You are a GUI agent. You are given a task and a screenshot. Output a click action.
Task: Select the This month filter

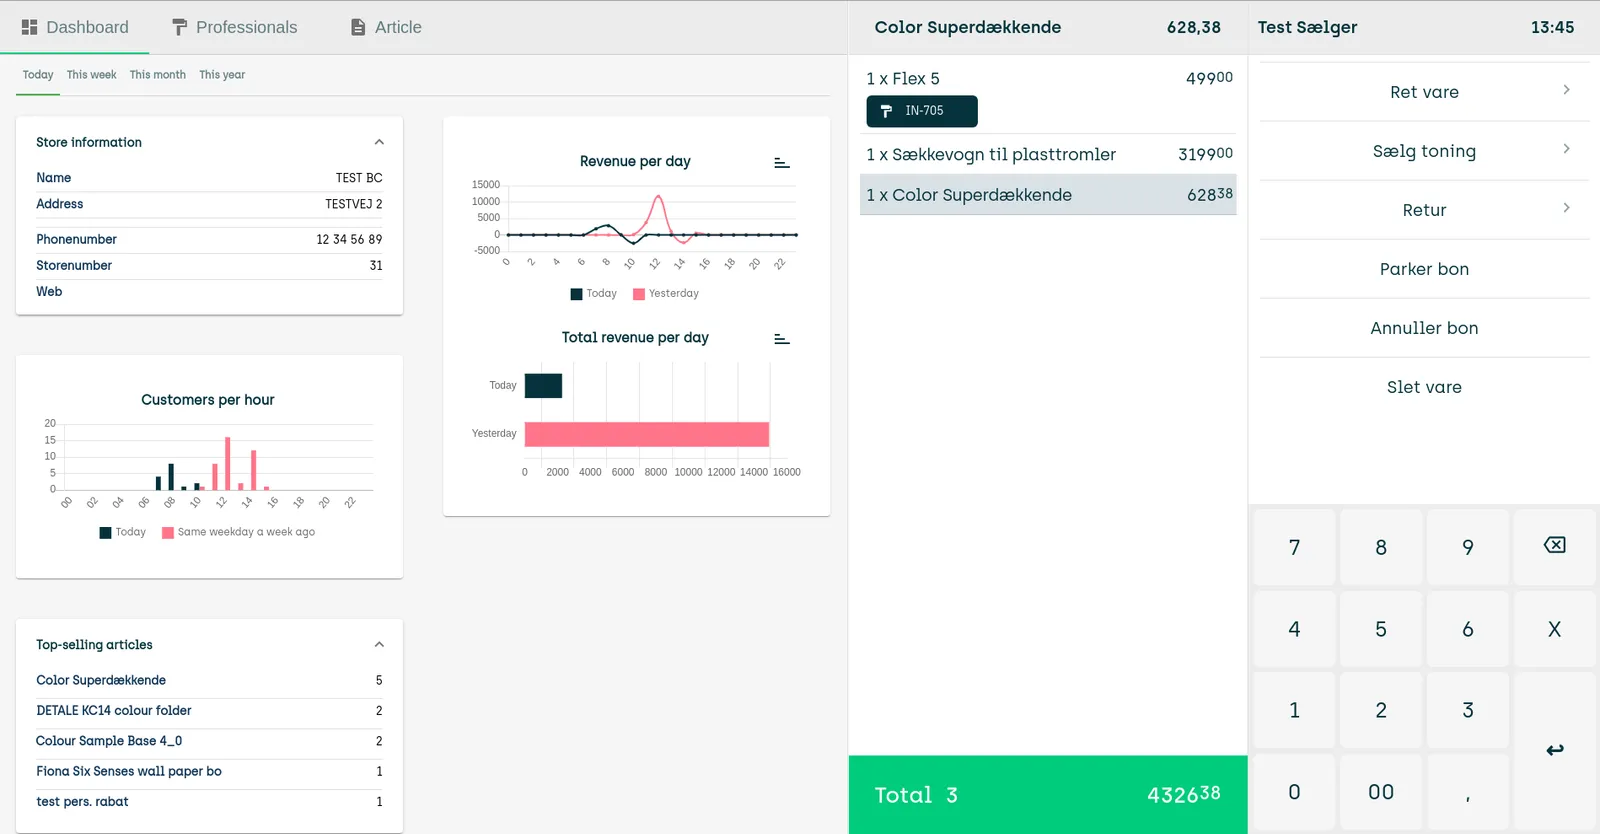point(157,75)
